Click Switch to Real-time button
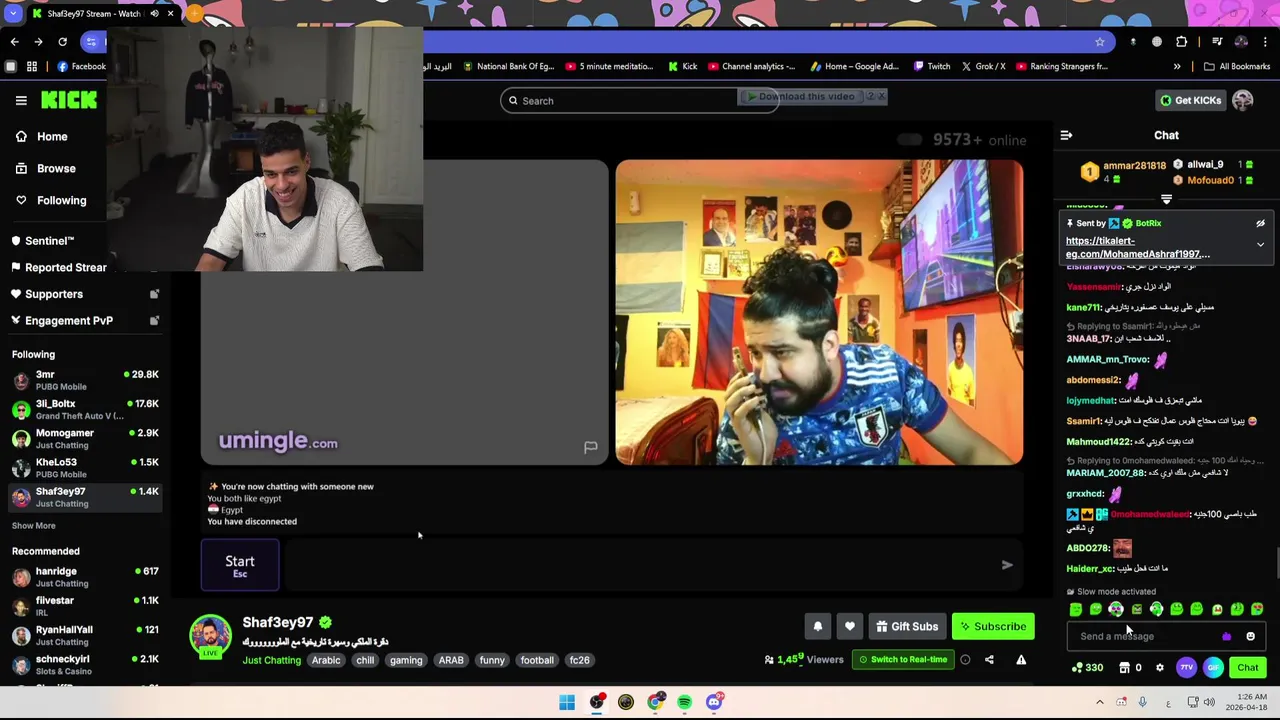The height and width of the screenshot is (720, 1280). [x=901, y=660]
